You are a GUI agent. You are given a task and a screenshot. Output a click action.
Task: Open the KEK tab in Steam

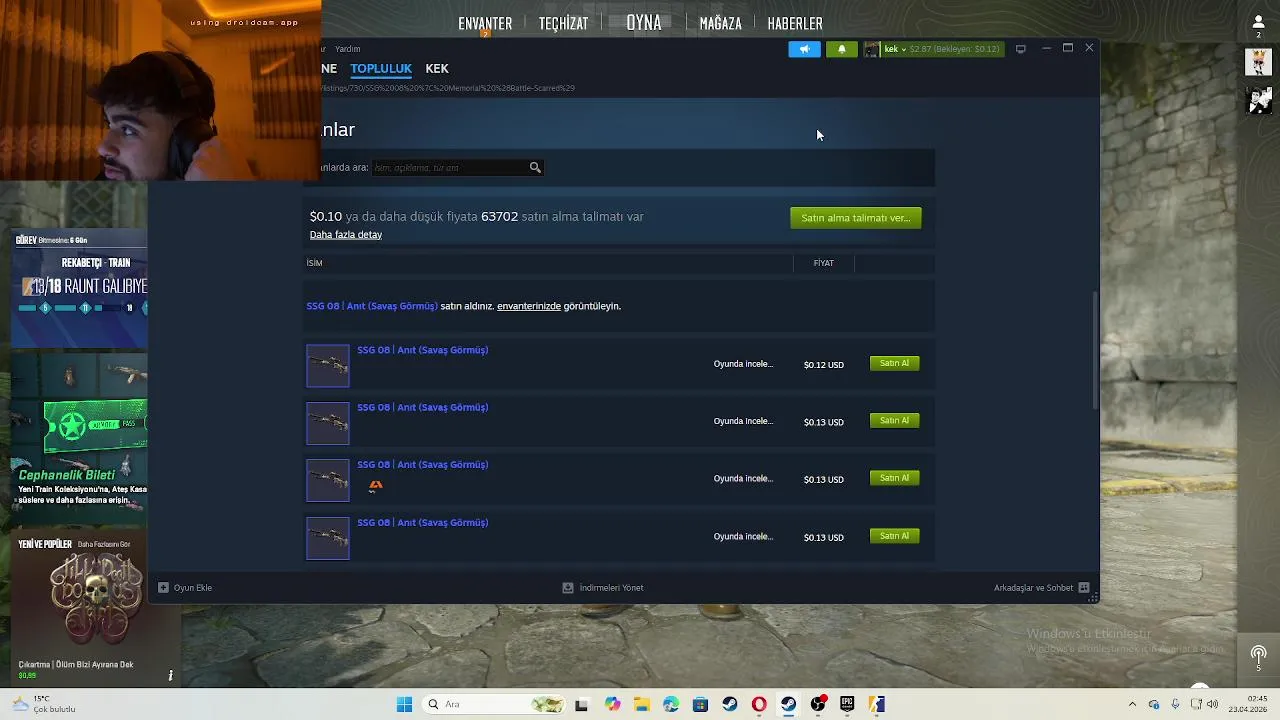(437, 68)
